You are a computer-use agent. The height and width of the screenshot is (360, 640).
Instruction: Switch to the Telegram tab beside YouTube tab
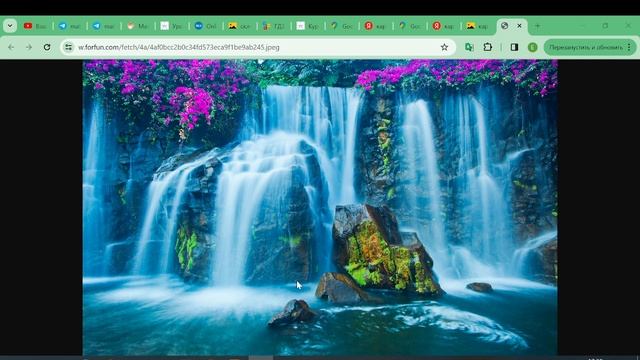[70, 26]
